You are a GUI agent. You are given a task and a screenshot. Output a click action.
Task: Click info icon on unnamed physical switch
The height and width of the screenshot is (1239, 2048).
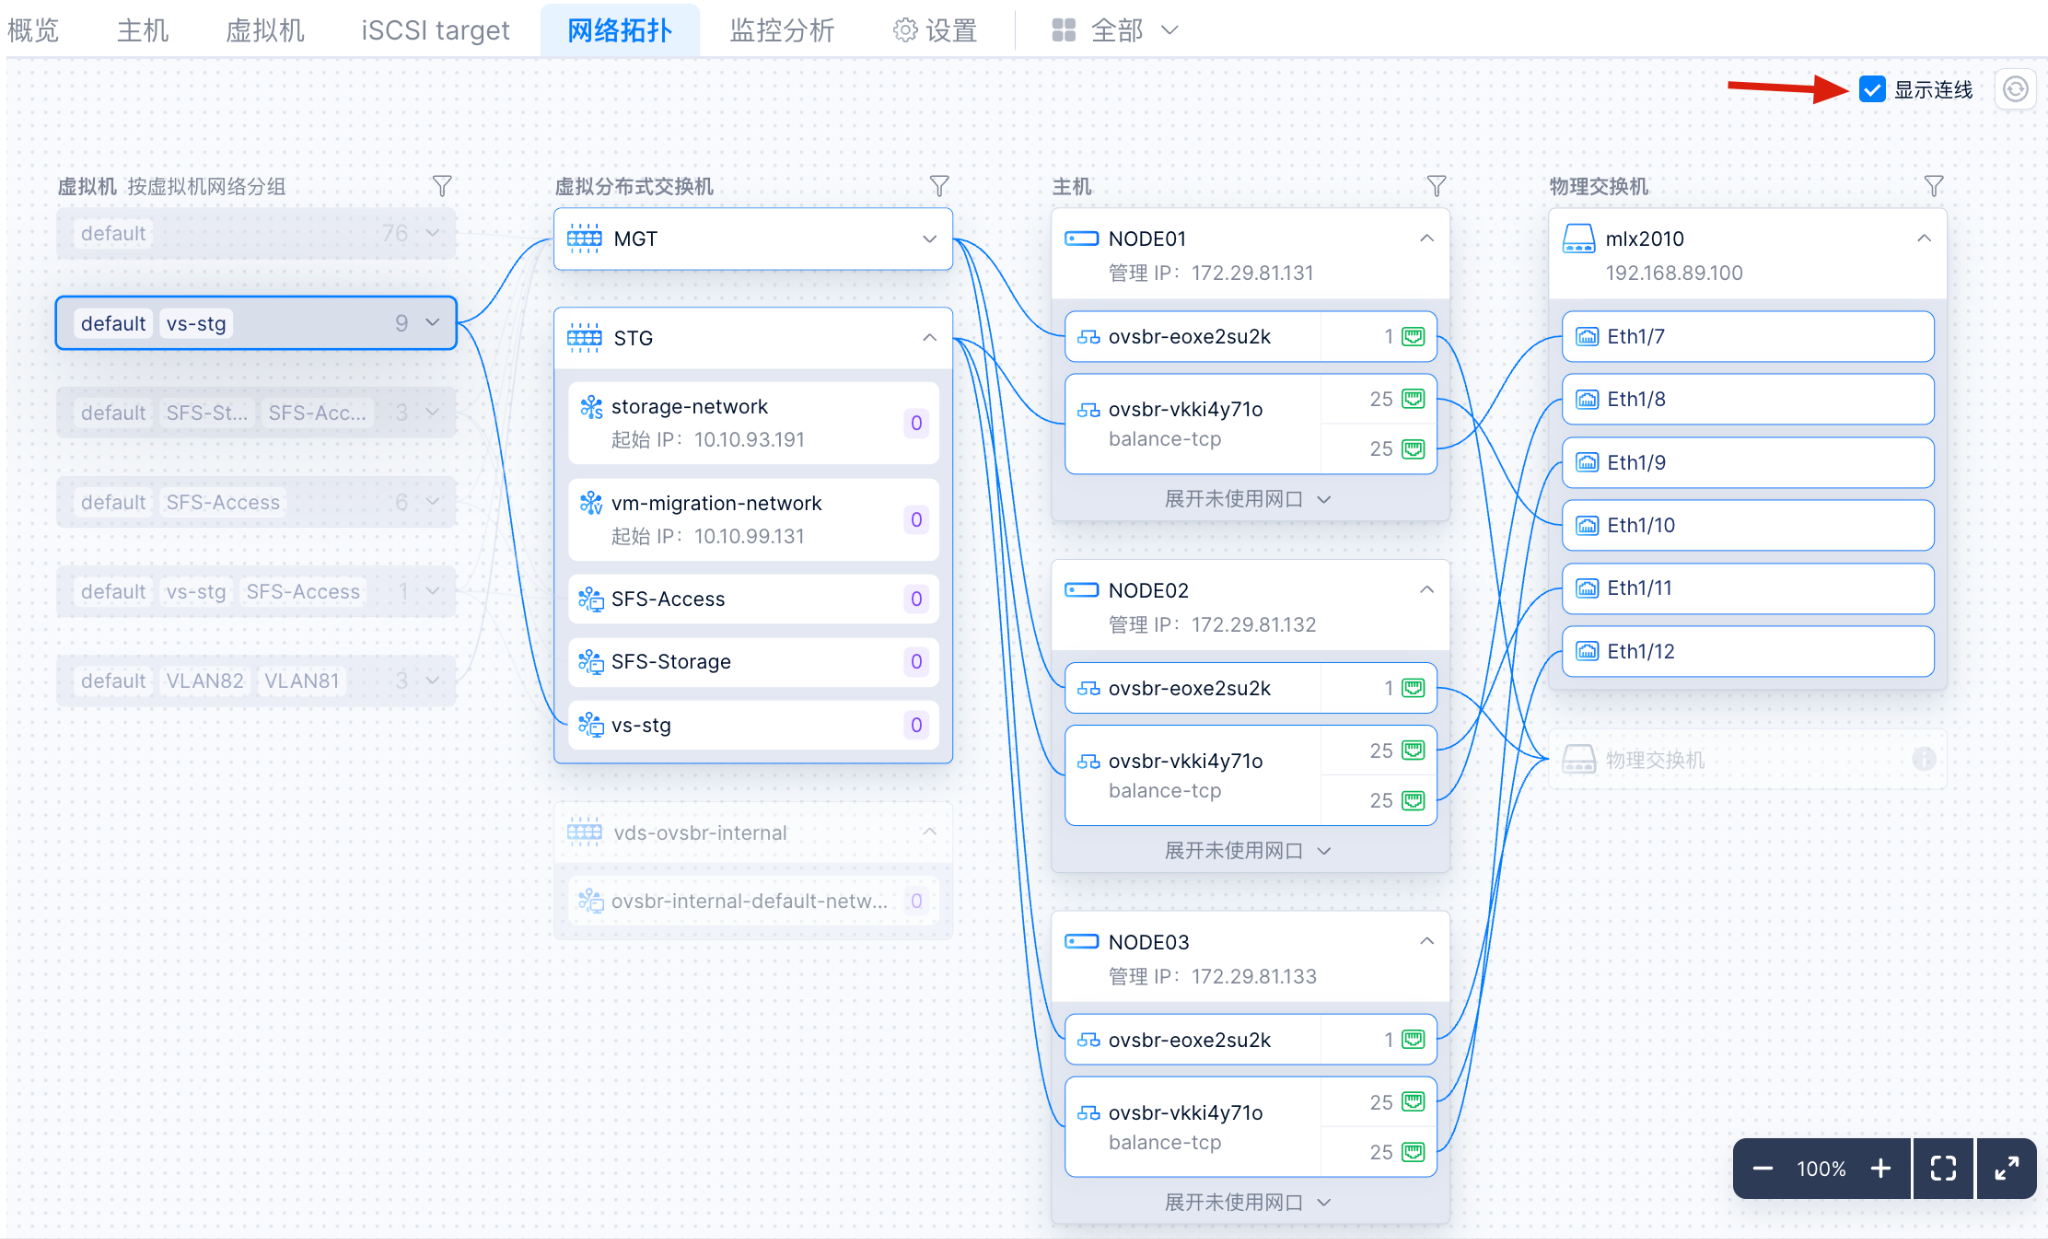click(x=1923, y=759)
